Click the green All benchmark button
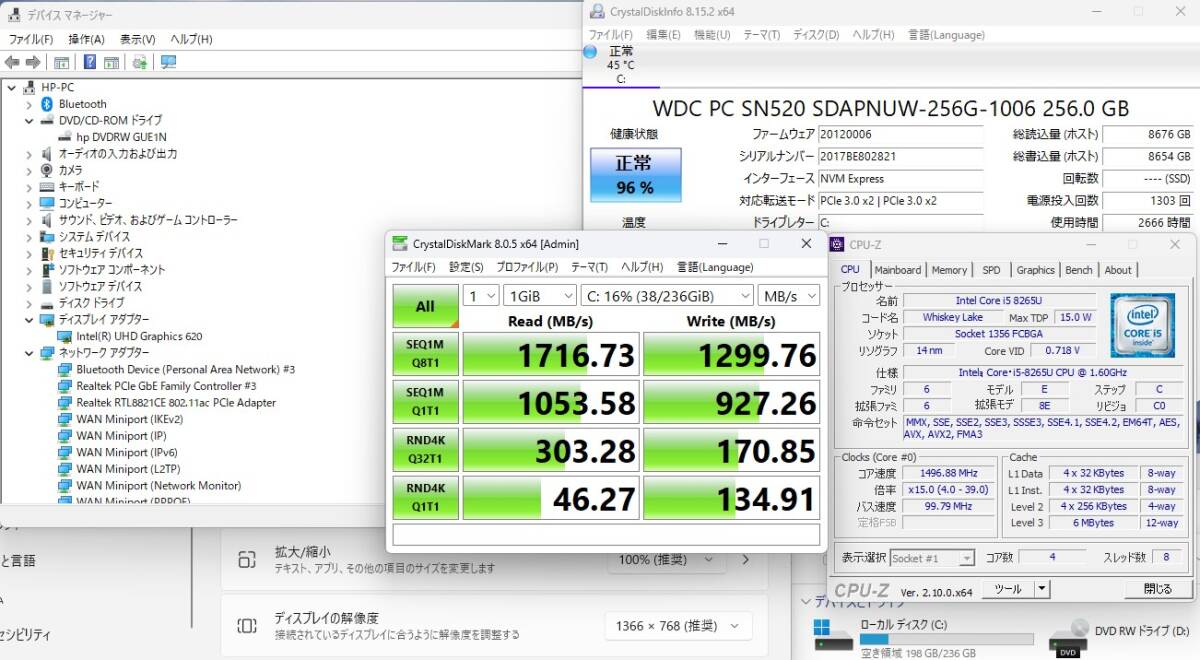This screenshot has width=1200, height=660. point(425,307)
